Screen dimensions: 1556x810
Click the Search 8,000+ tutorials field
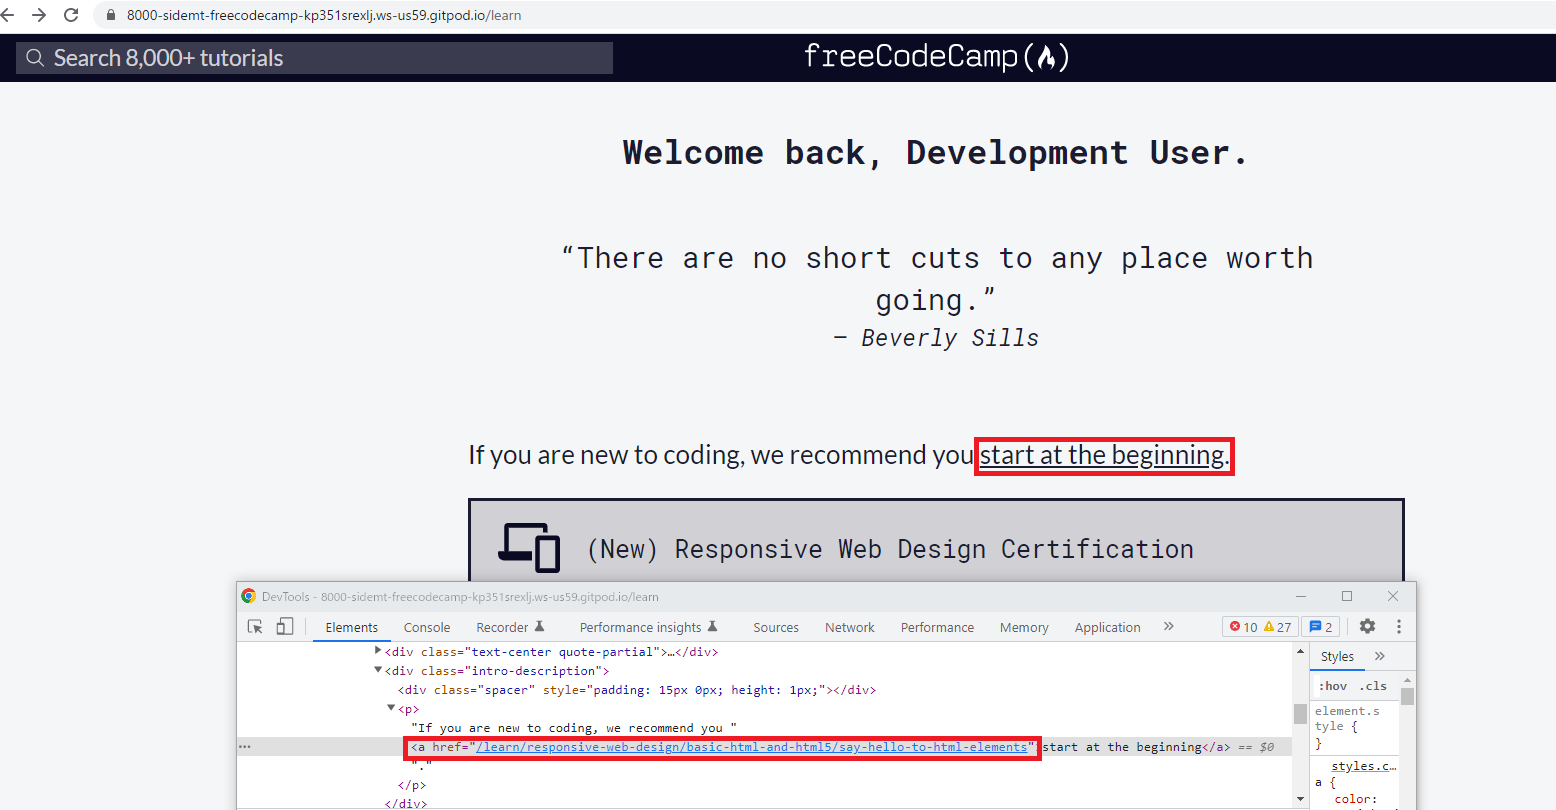(312, 57)
